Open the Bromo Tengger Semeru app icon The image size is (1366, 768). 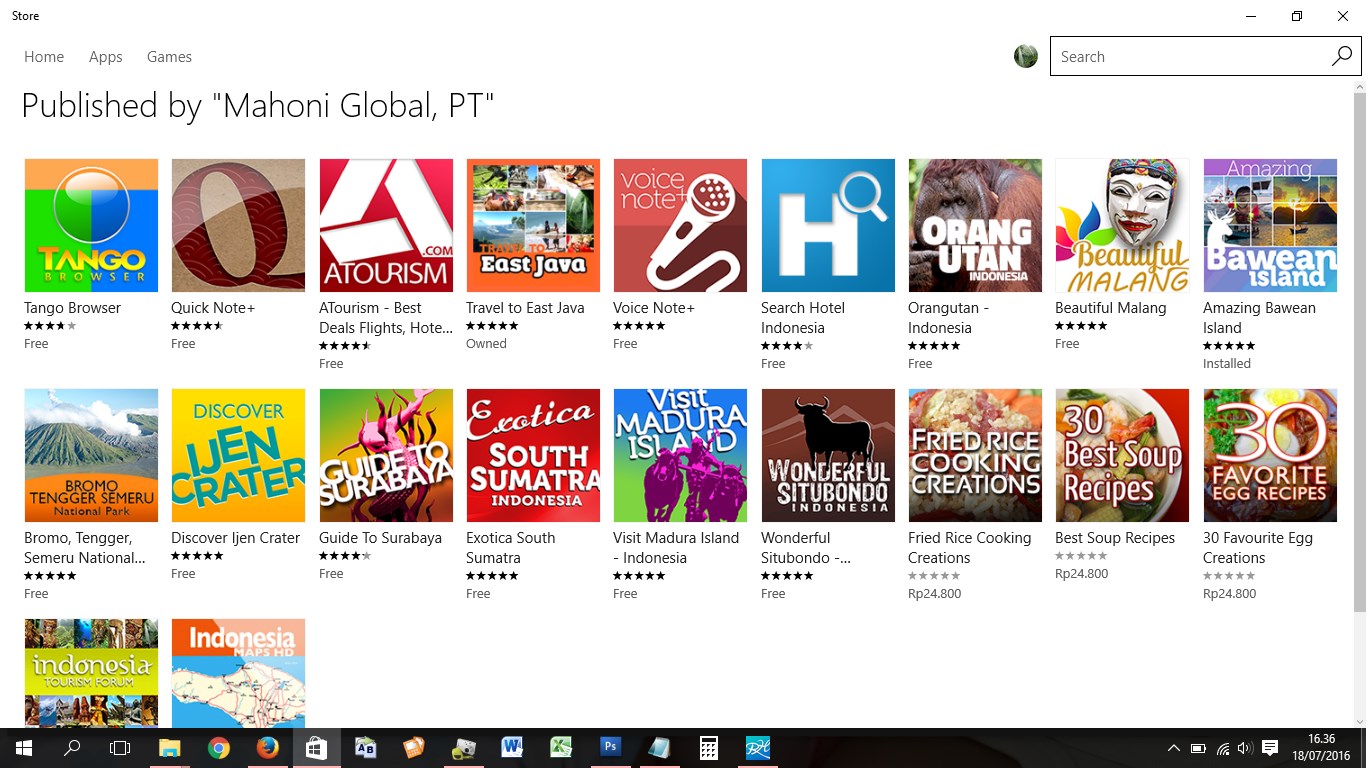click(x=91, y=455)
